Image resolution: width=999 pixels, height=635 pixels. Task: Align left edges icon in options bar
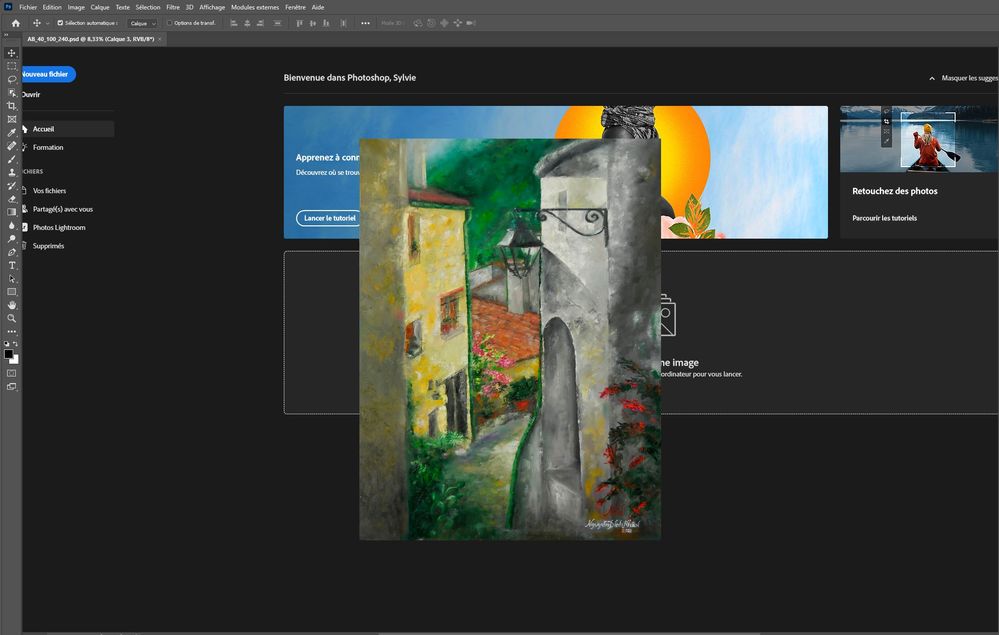pyautogui.click(x=234, y=23)
